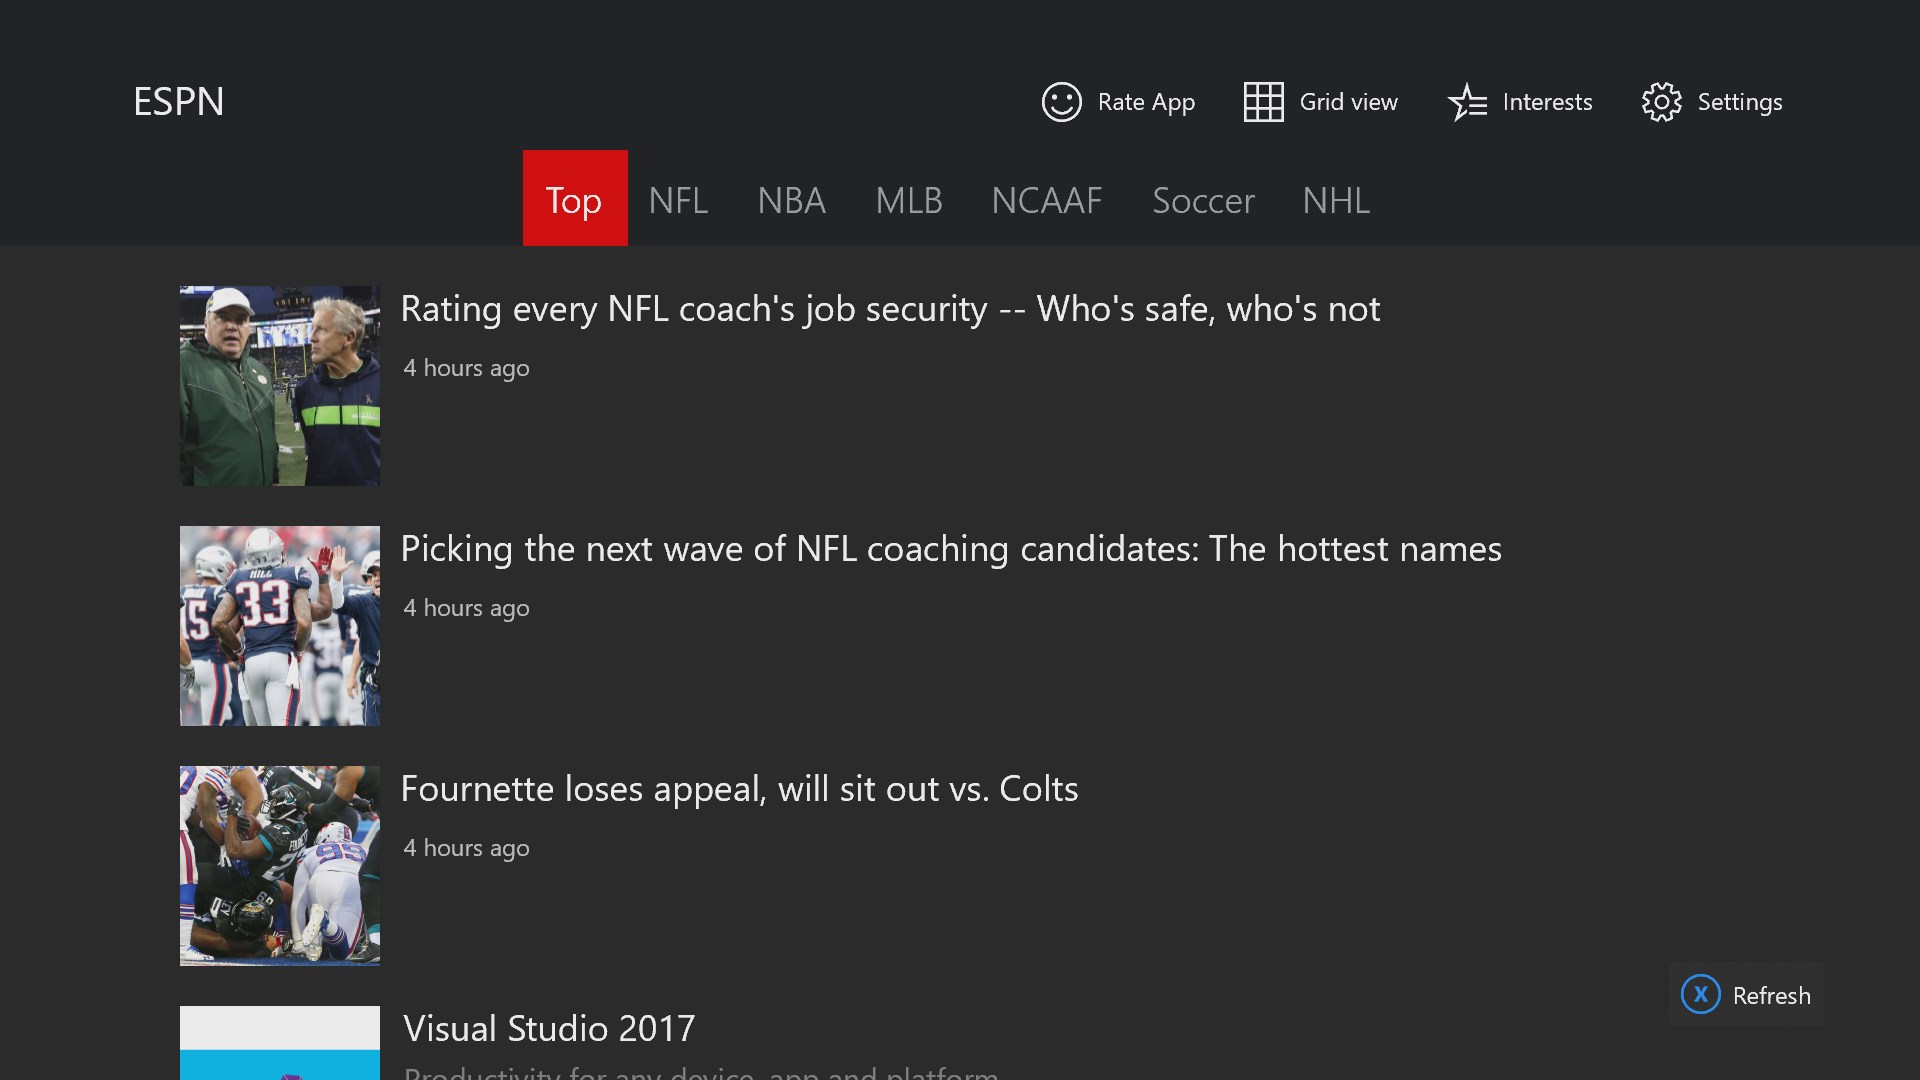1920x1080 pixels.
Task: Switch to the NBA tab
Action: [x=791, y=200]
